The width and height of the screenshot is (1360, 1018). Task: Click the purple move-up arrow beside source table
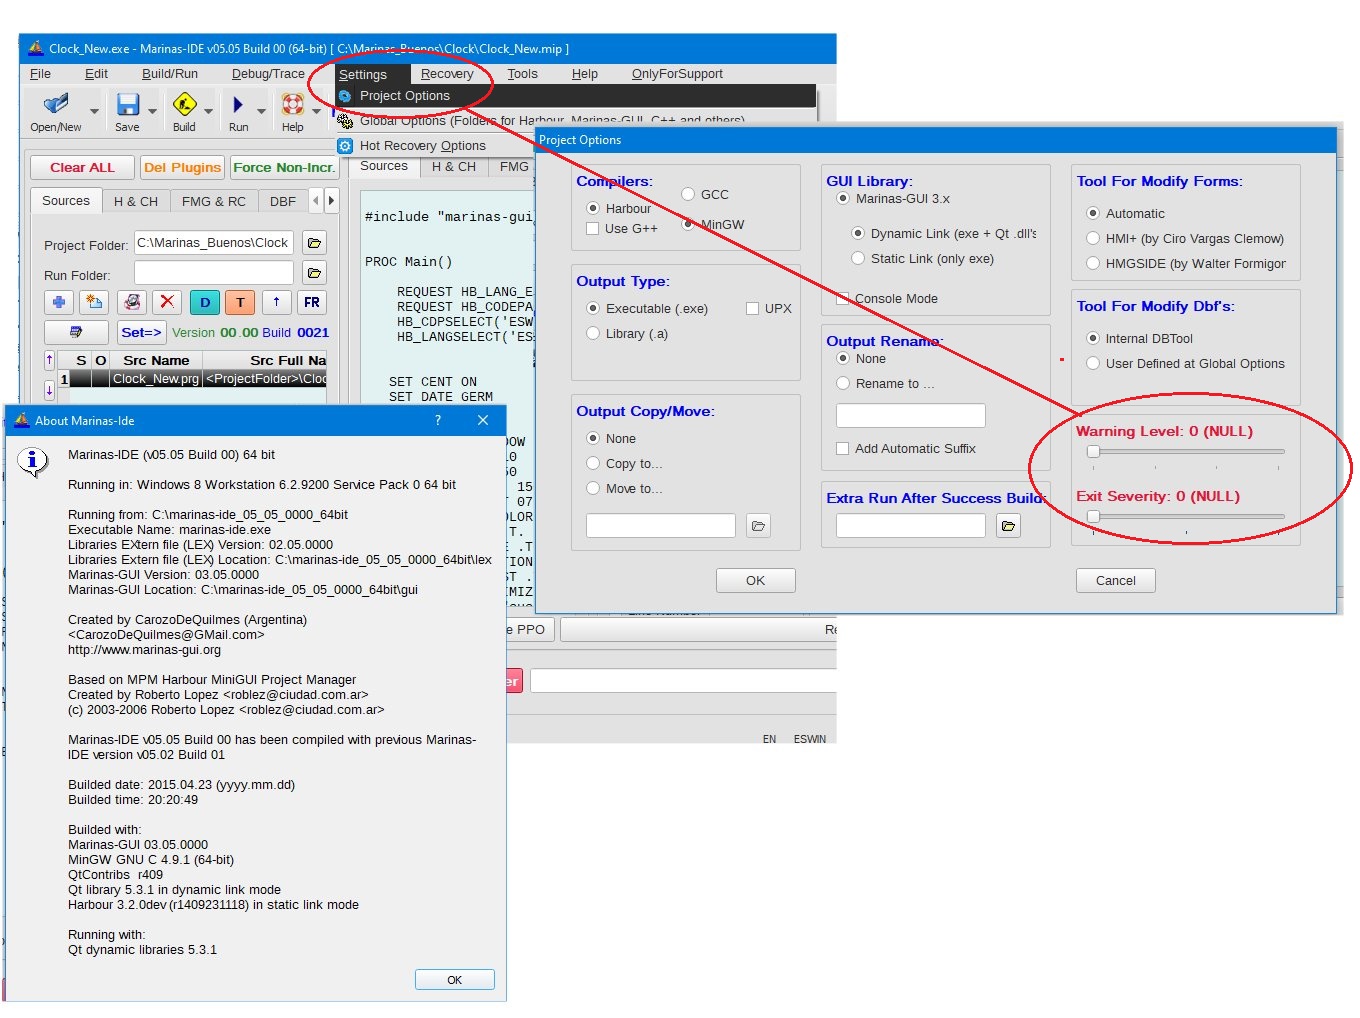49,360
